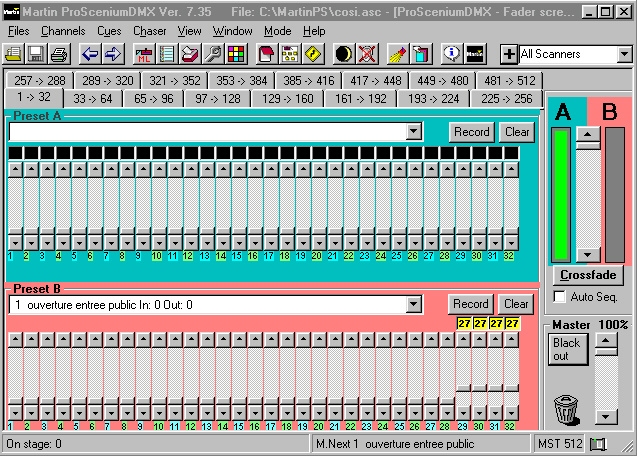Go back with the blue left arrow
Viewport: 637px width, 456px height.
coord(89,54)
